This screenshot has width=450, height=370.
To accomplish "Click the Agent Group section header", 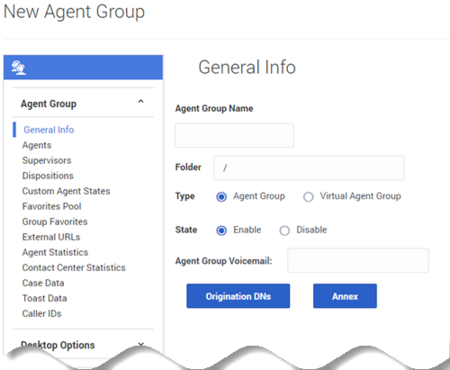I will coord(49,104).
